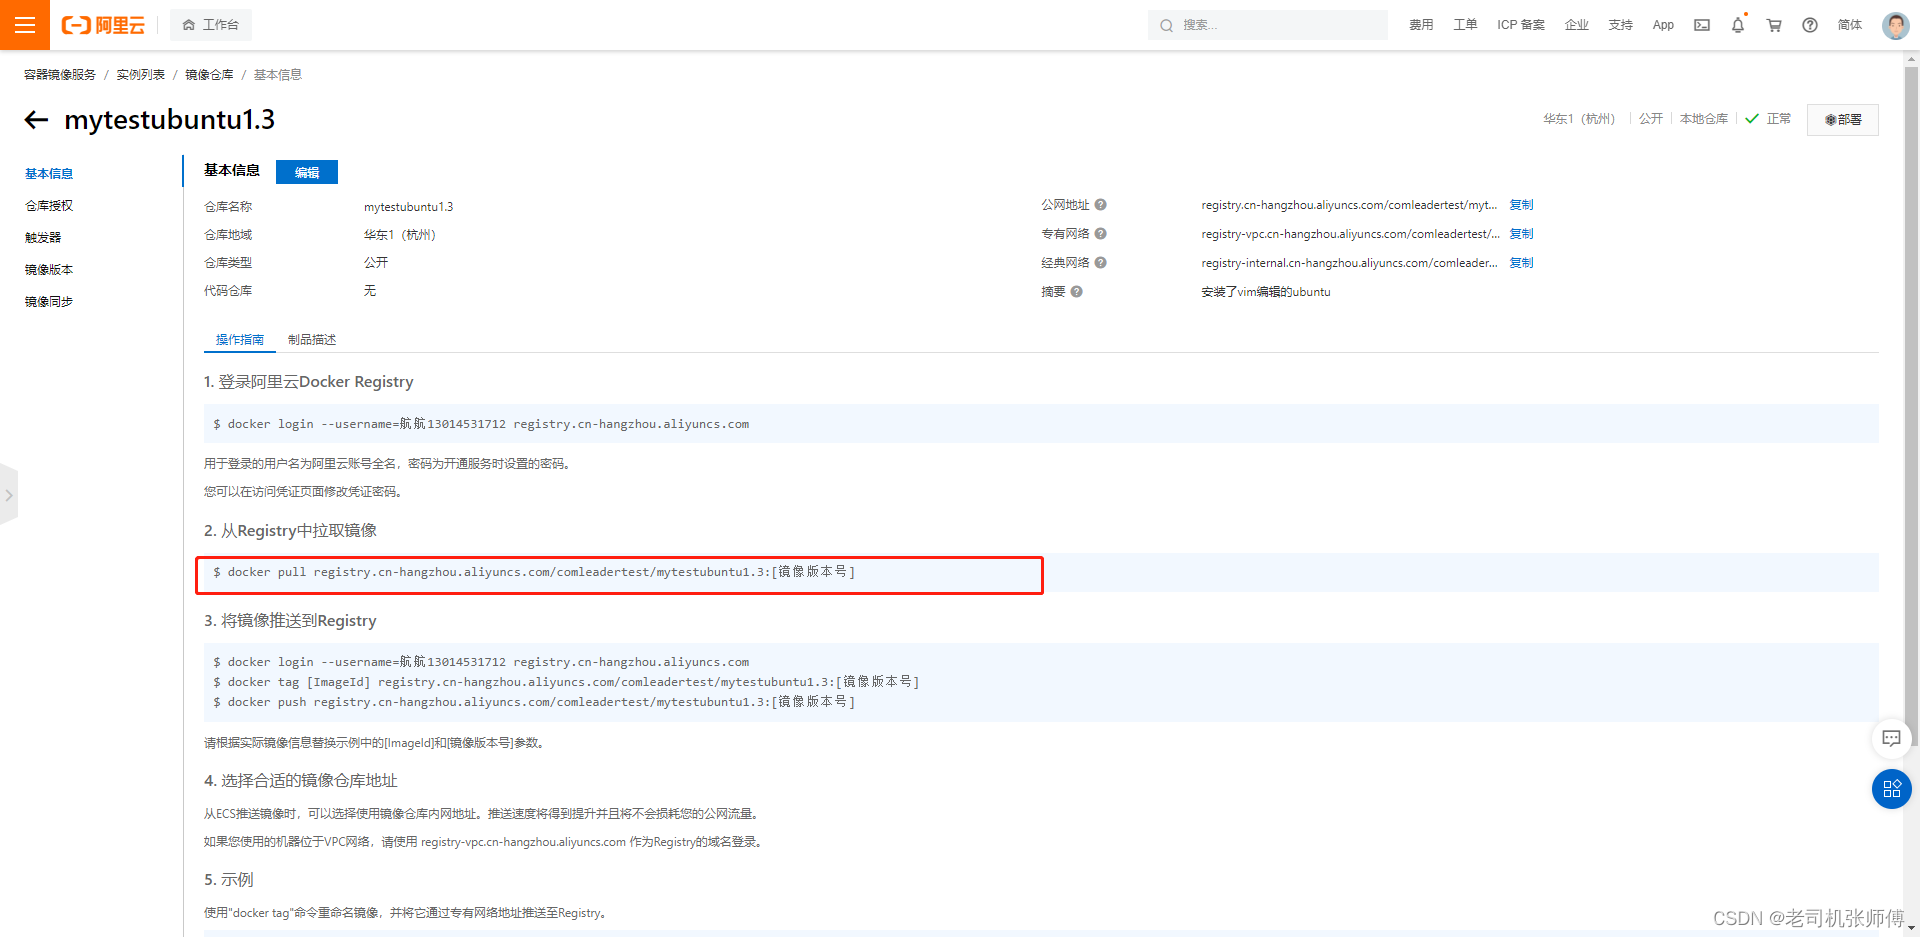Switch to the 操作指南 tab
The height and width of the screenshot is (937, 1920).
pyautogui.click(x=240, y=340)
